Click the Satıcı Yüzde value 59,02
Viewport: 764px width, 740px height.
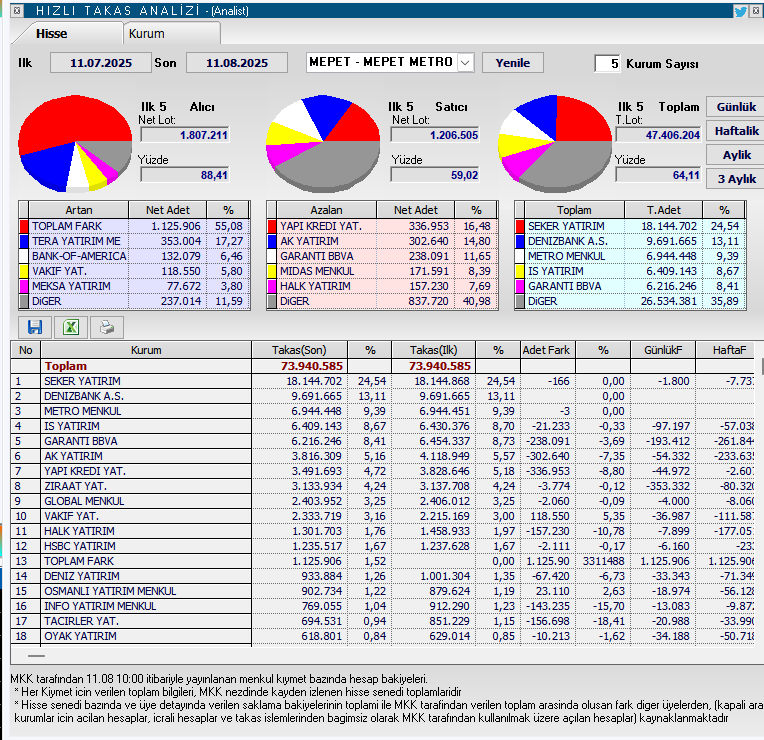[435, 175]
